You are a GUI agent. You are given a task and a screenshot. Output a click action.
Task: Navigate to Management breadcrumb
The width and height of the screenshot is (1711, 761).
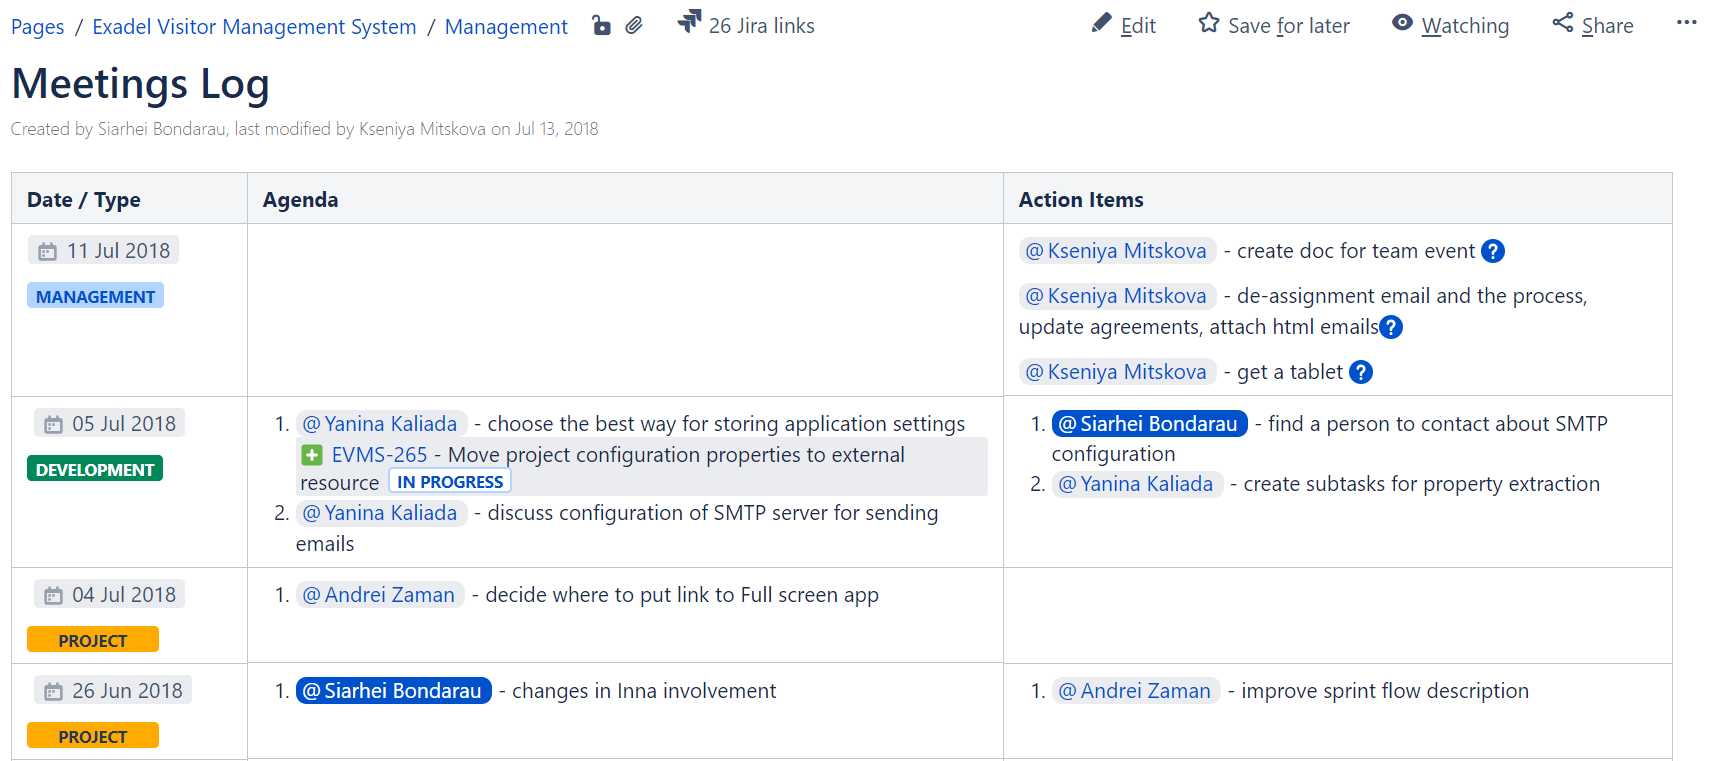[x=506, y=27]
